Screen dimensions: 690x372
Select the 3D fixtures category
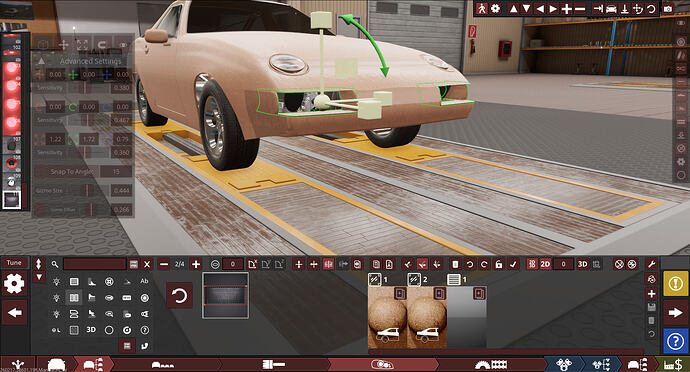pyautogui.click(x=91, y=330)
